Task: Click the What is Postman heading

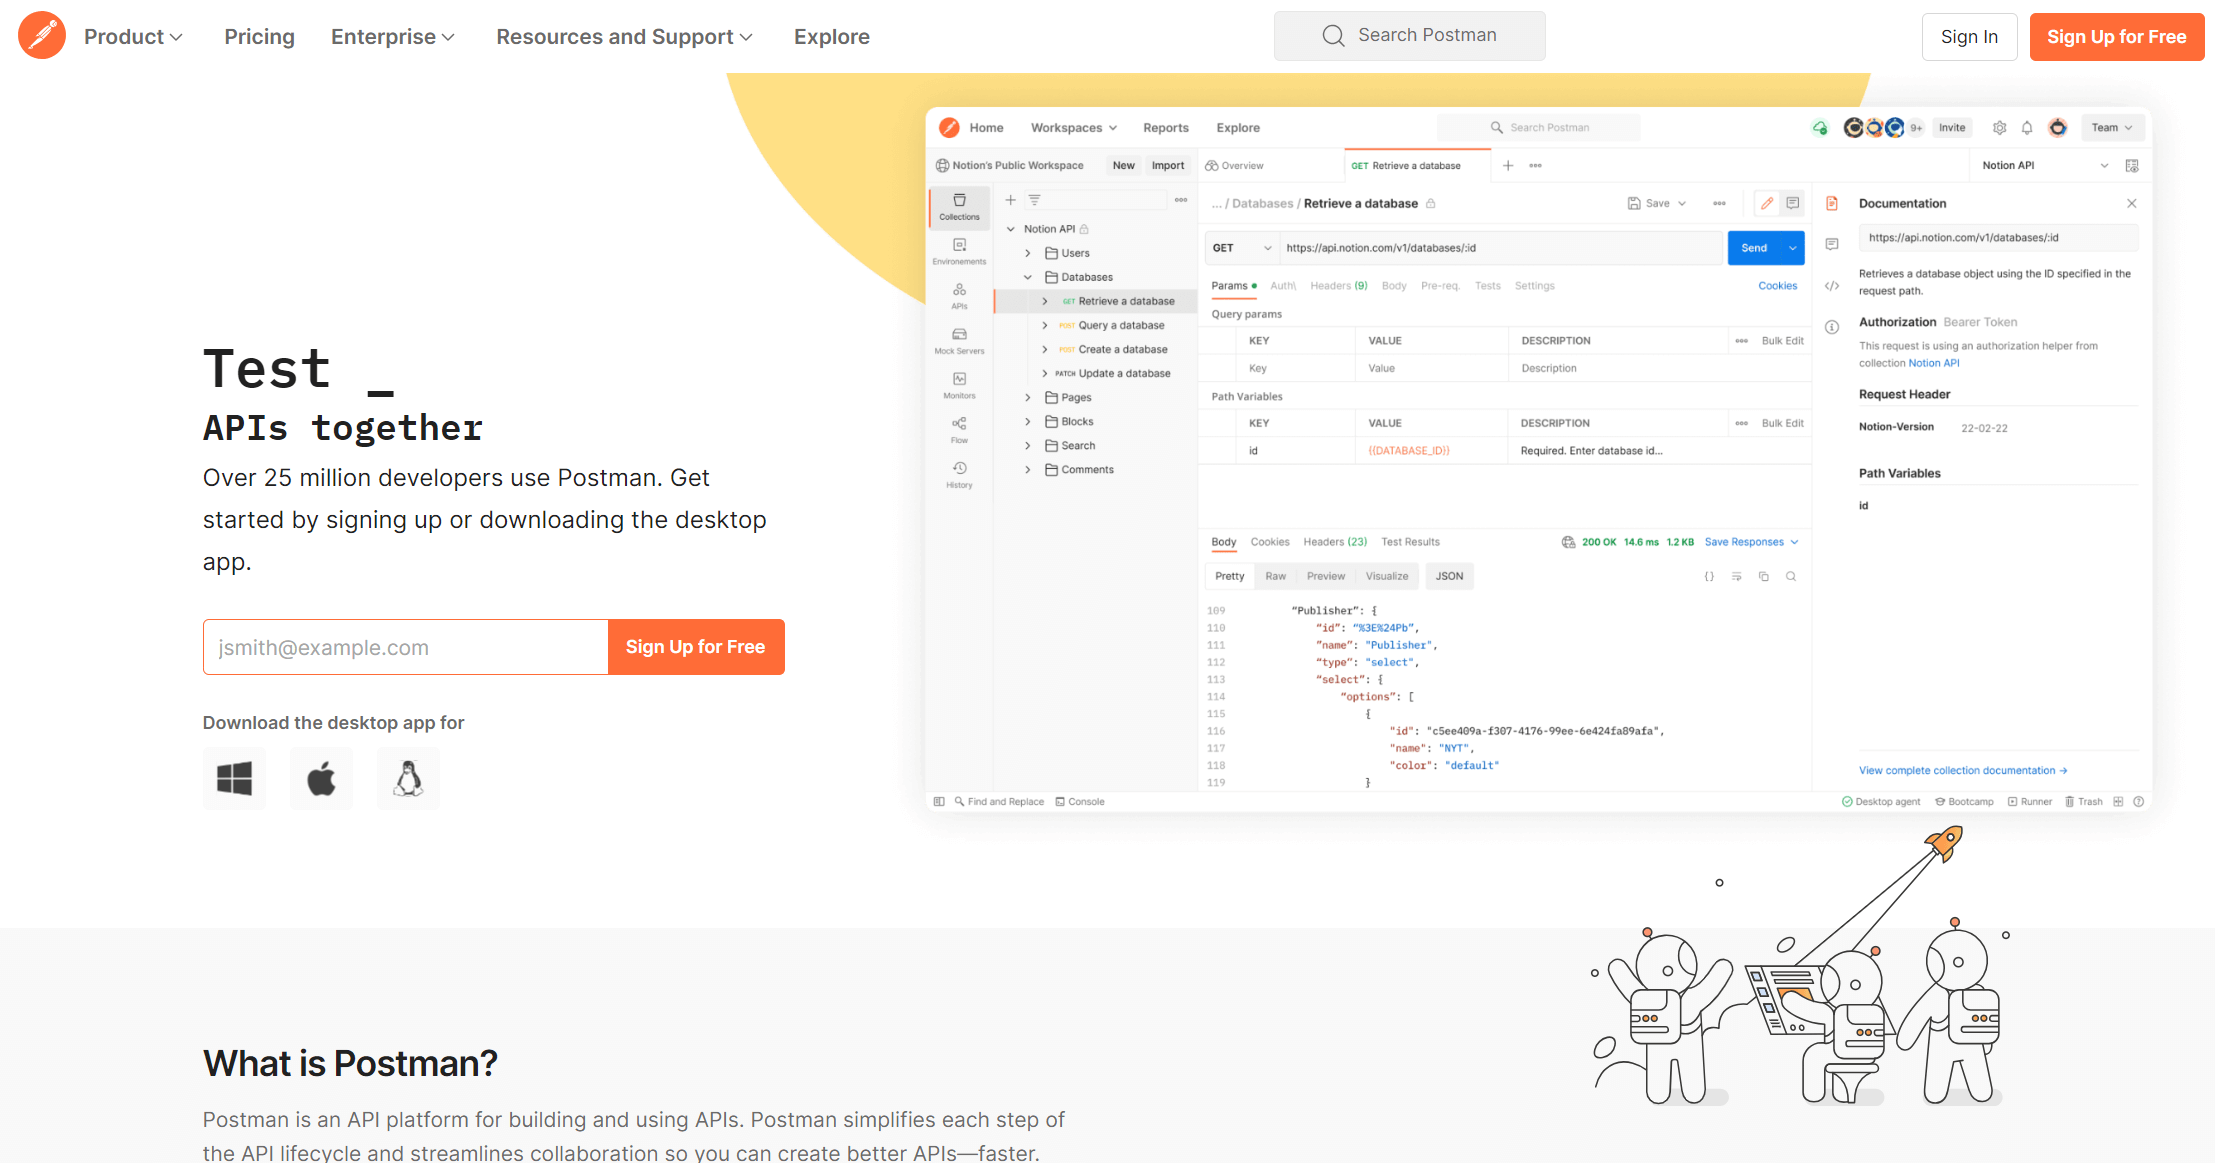Action: coord(350,1063)
